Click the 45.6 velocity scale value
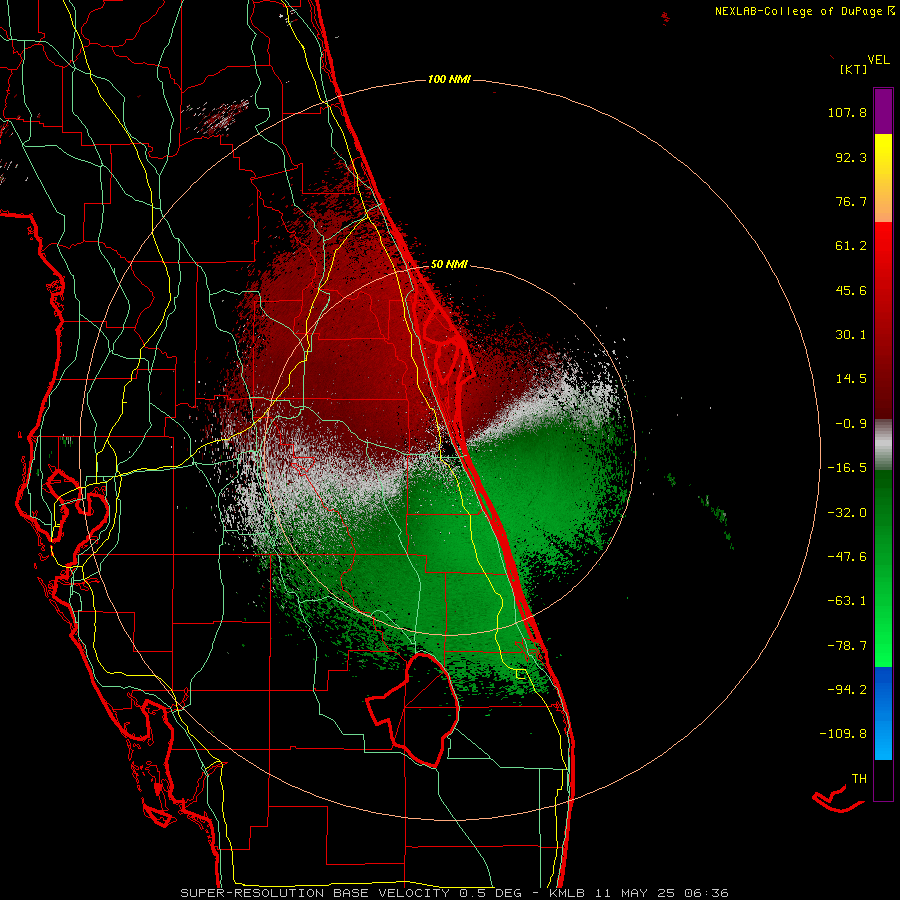This screenshot has height=900, width=900. [851, 290]
